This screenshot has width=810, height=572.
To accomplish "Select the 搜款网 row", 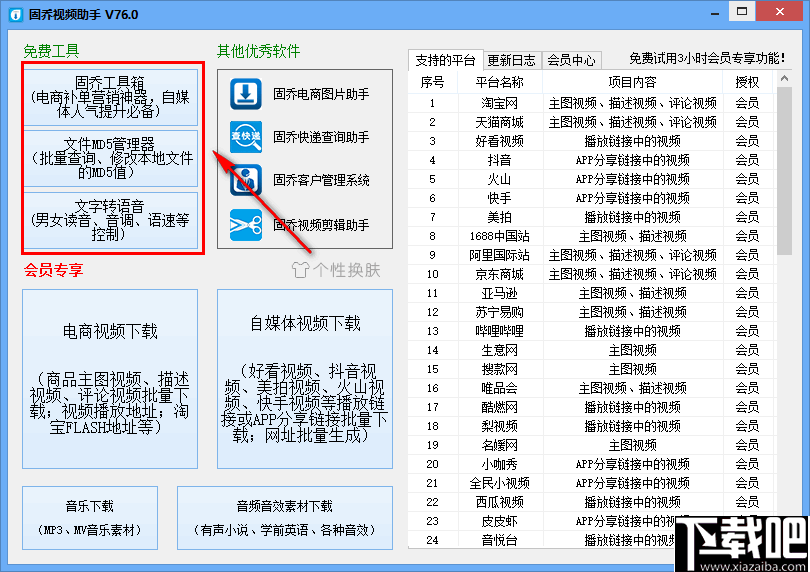I will click(592, 369).
